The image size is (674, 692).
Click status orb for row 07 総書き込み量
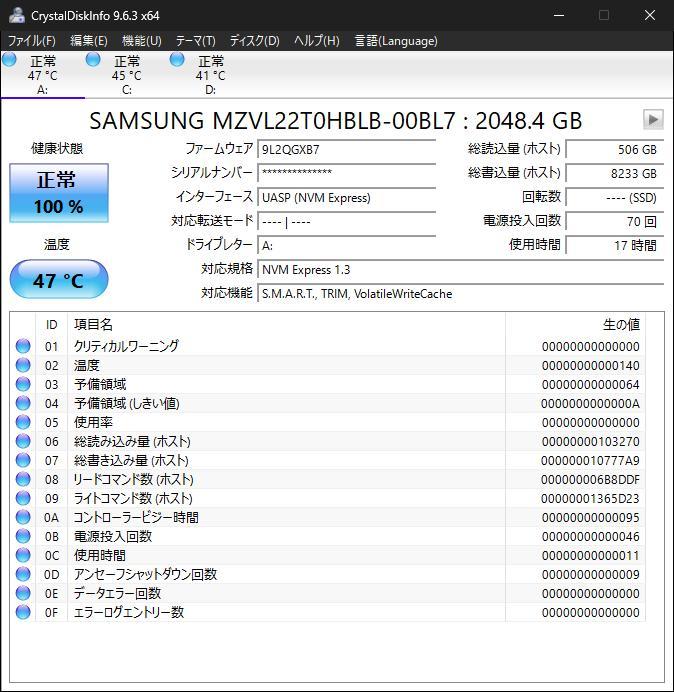tap(23, 460)
